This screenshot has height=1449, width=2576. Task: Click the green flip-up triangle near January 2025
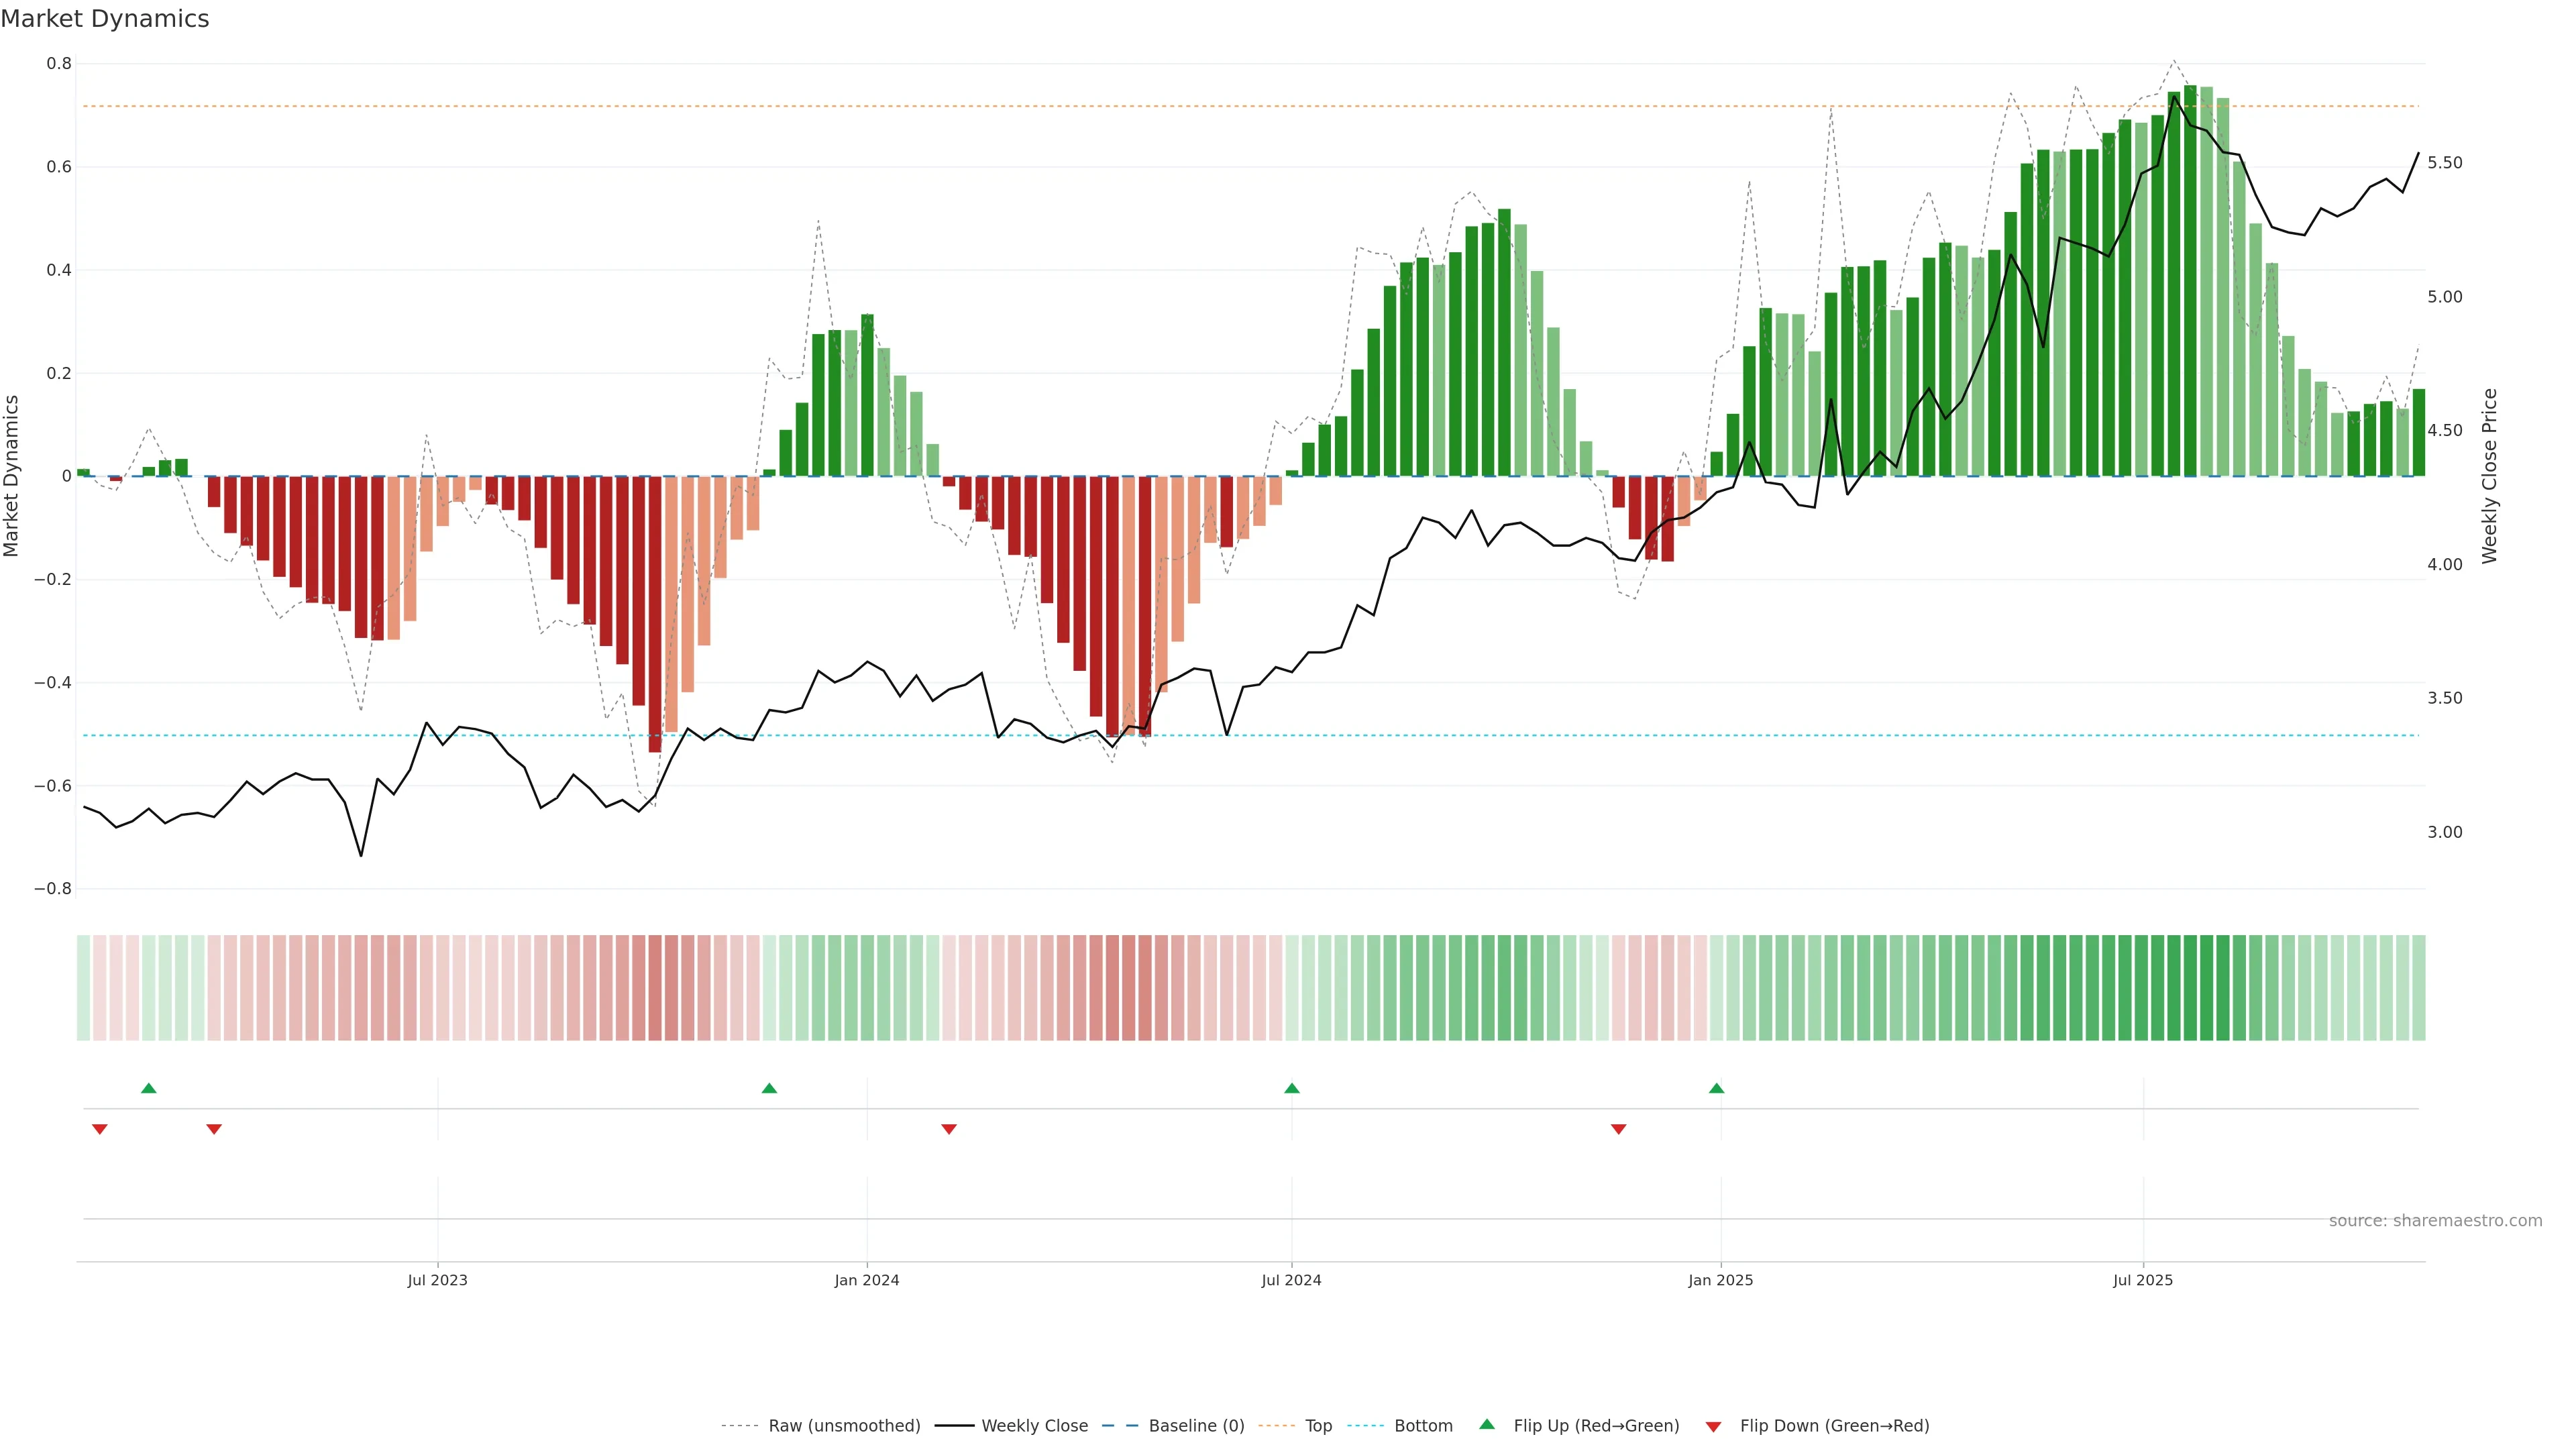(1717, 1088)
